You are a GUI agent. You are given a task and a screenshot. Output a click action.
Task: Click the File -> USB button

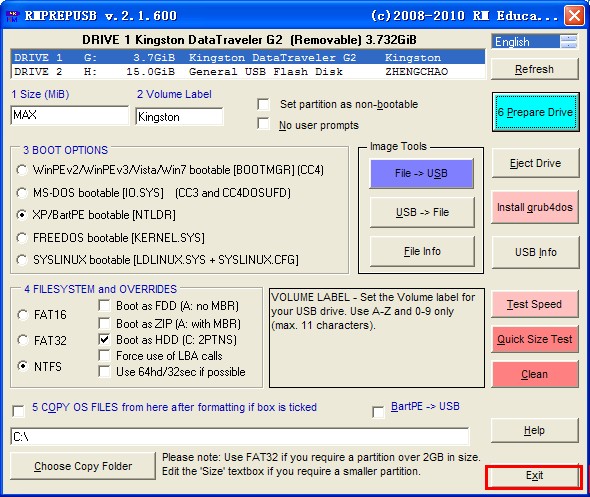click(421, 173)
